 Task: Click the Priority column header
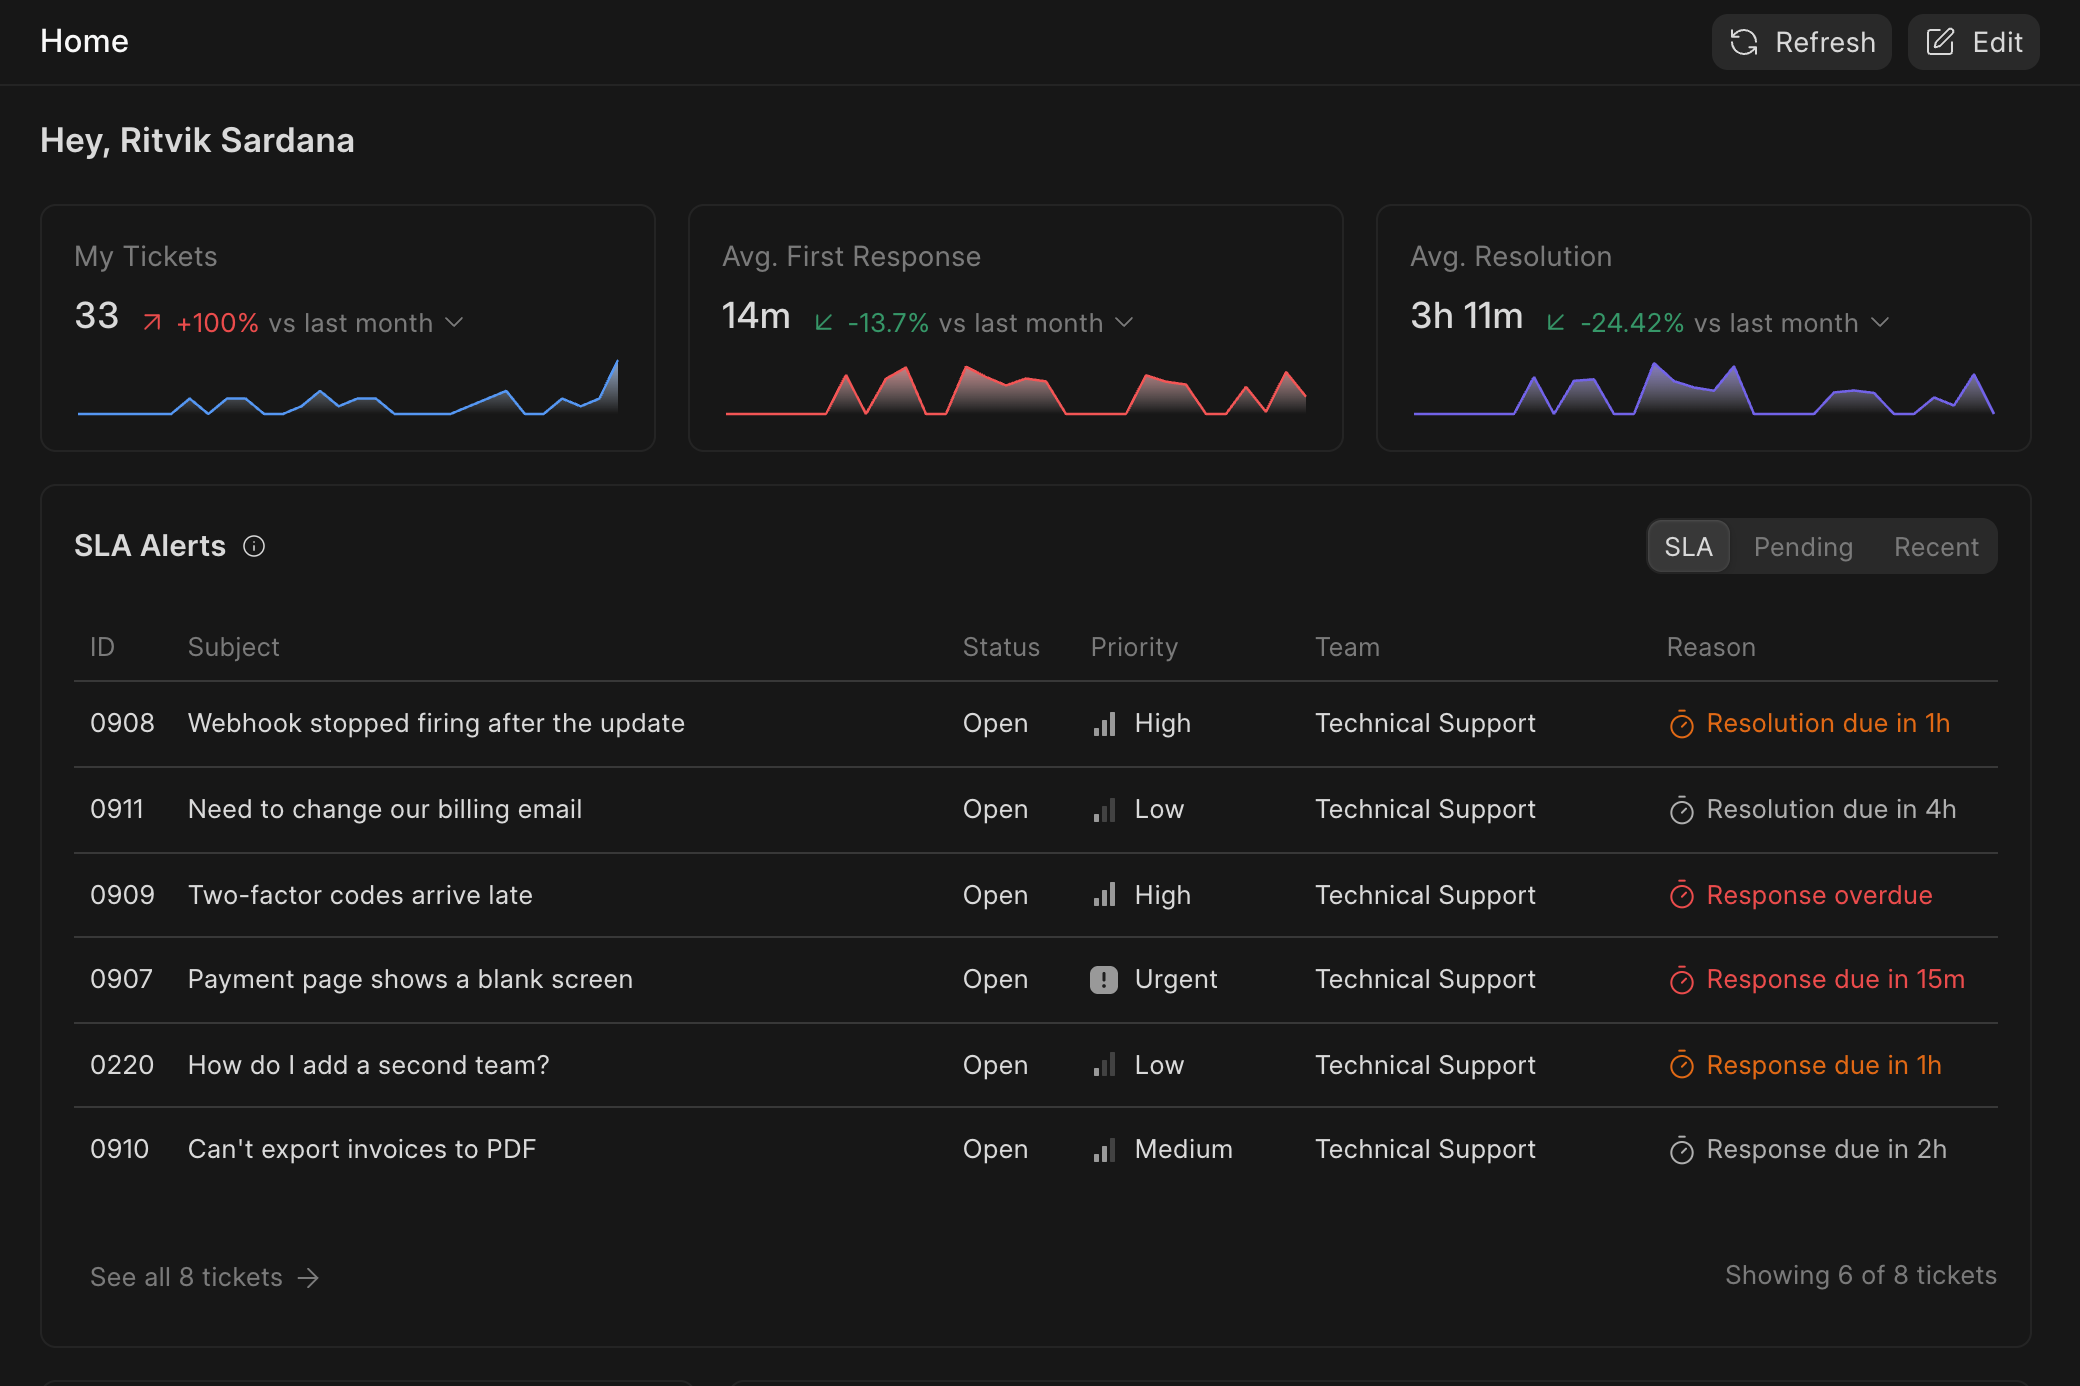click(x=1134, y=647)
